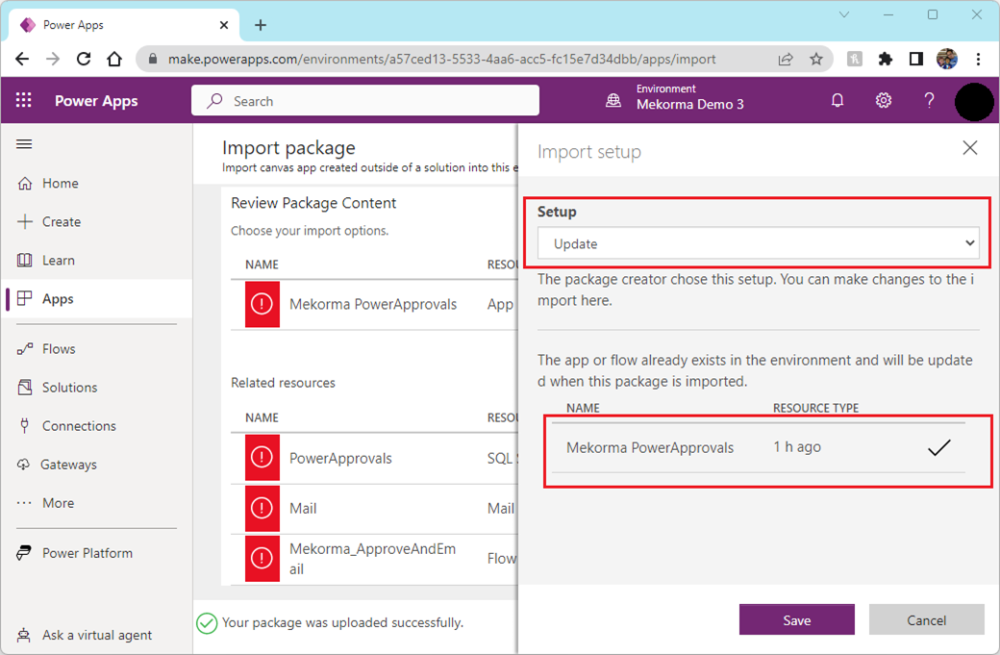The height and width of the screenshot is (655, 1000).
Task: Open Flows in the left navigation
Action: 58,349
